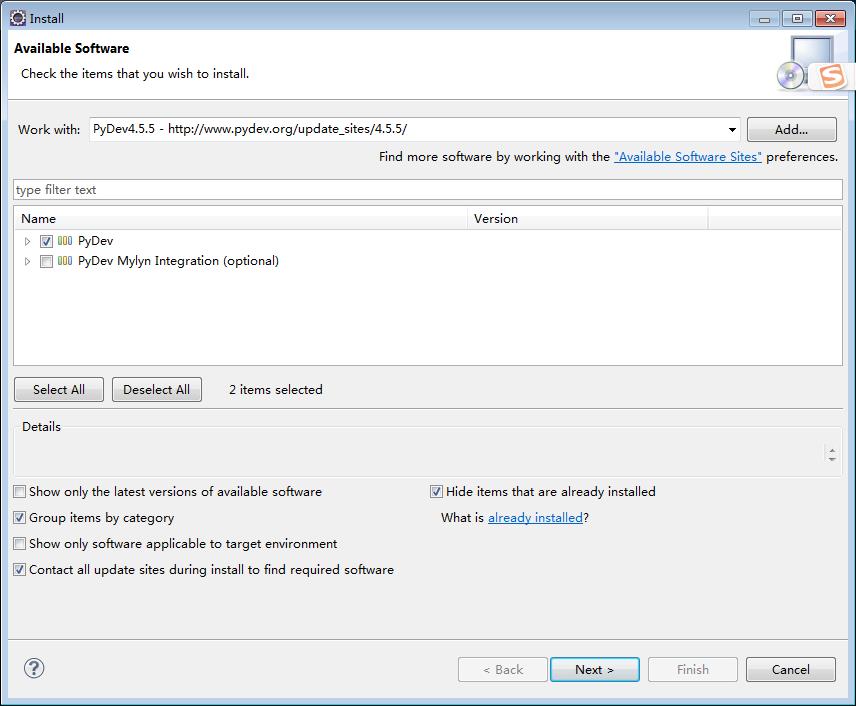Open the already installed link

(x=535, y=518)
